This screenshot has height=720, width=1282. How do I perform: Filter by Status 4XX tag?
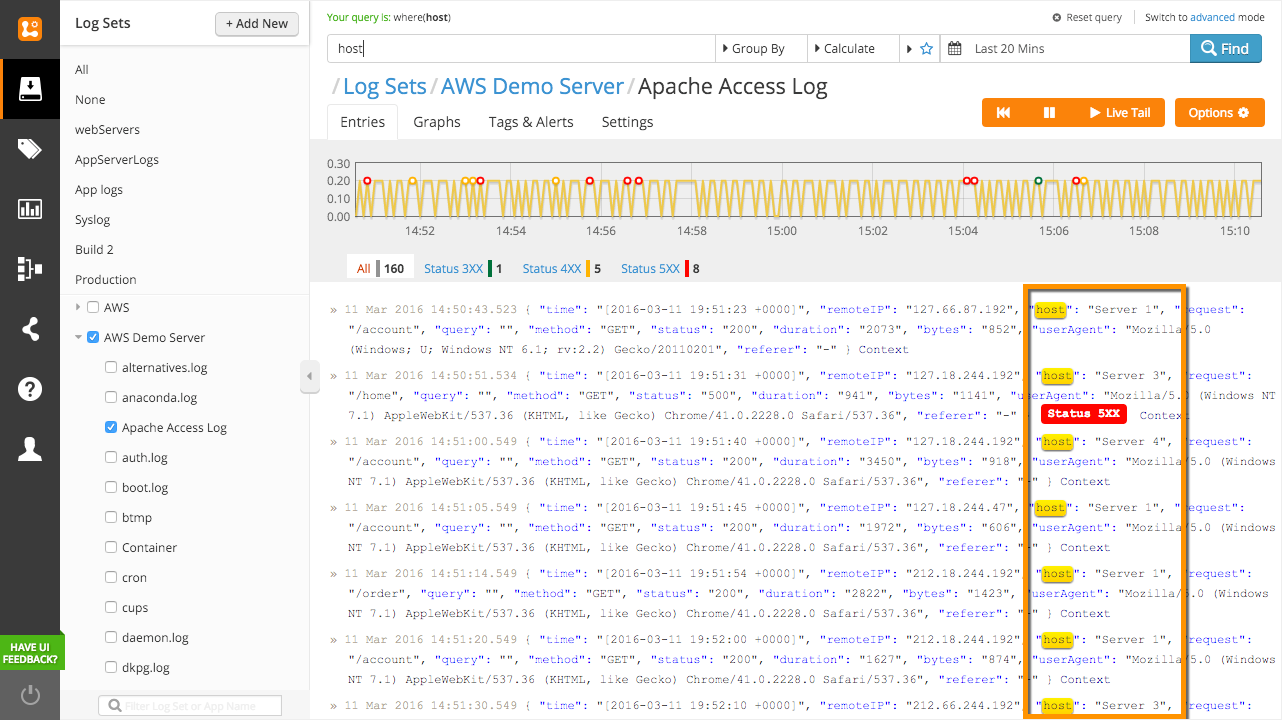tap(562, 268)
